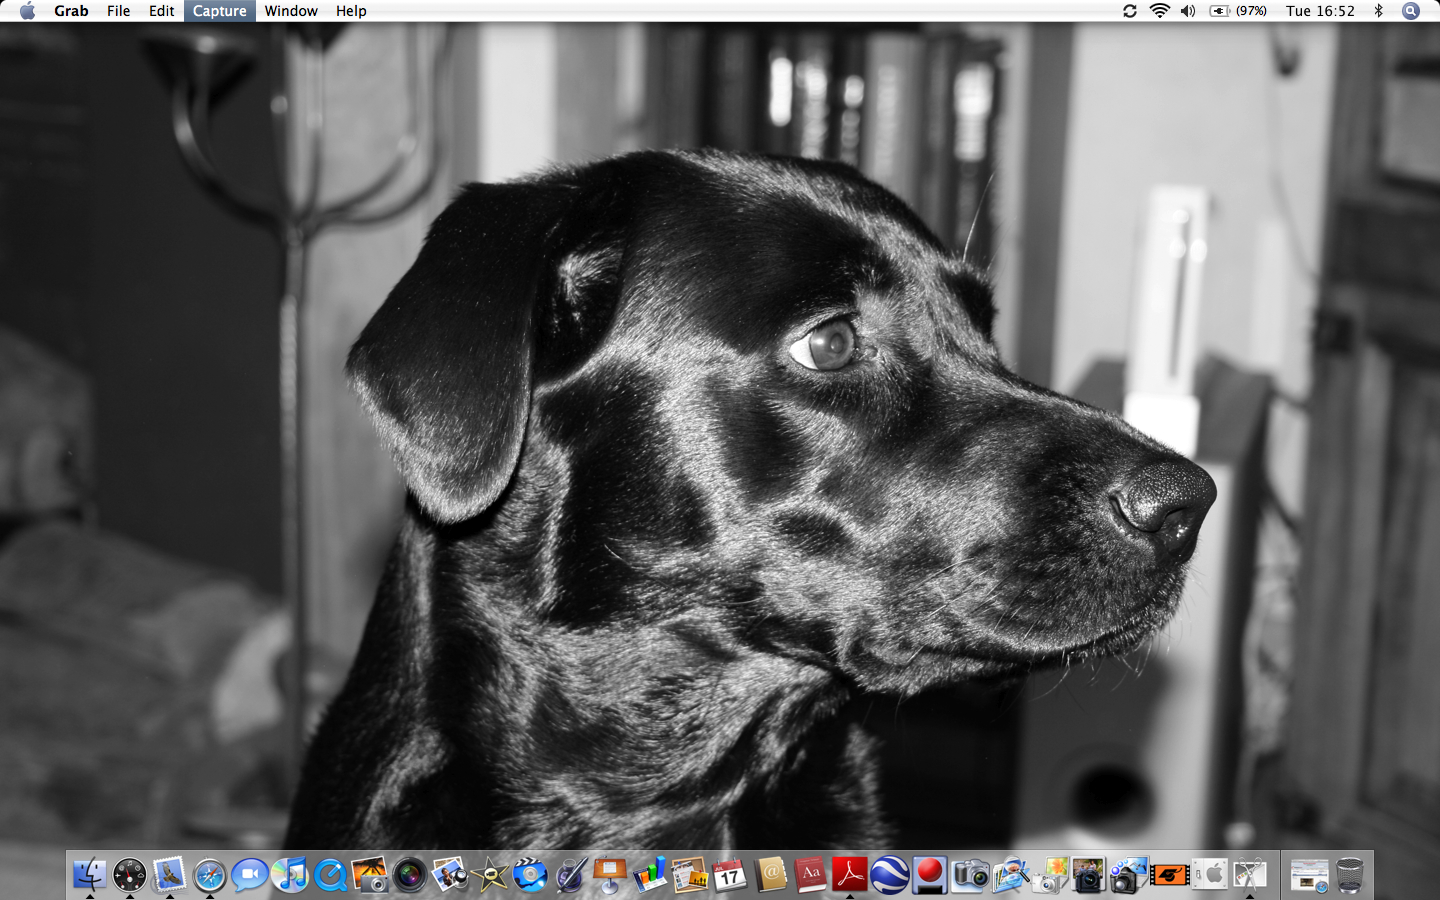Restore the minimized Safari web page
1440x900 pixels.
pos(1309,875)
